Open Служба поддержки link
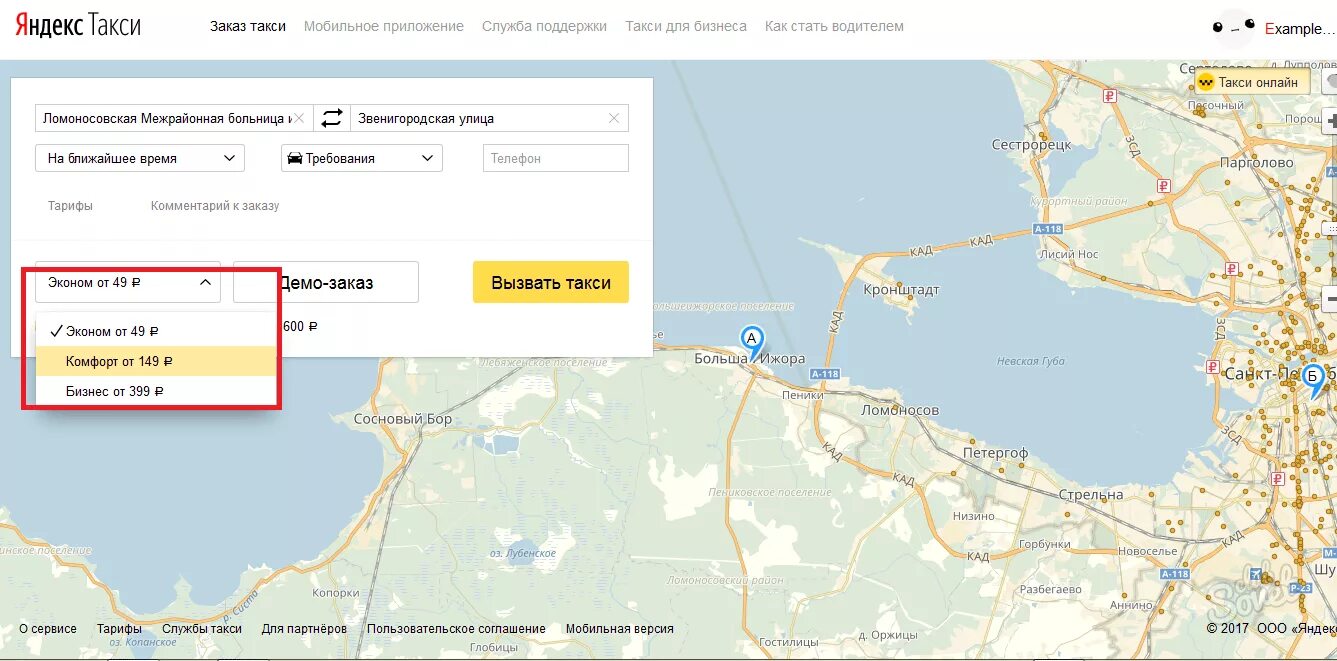This screenshot has height=661, width=1337. (x=544, y=26)
